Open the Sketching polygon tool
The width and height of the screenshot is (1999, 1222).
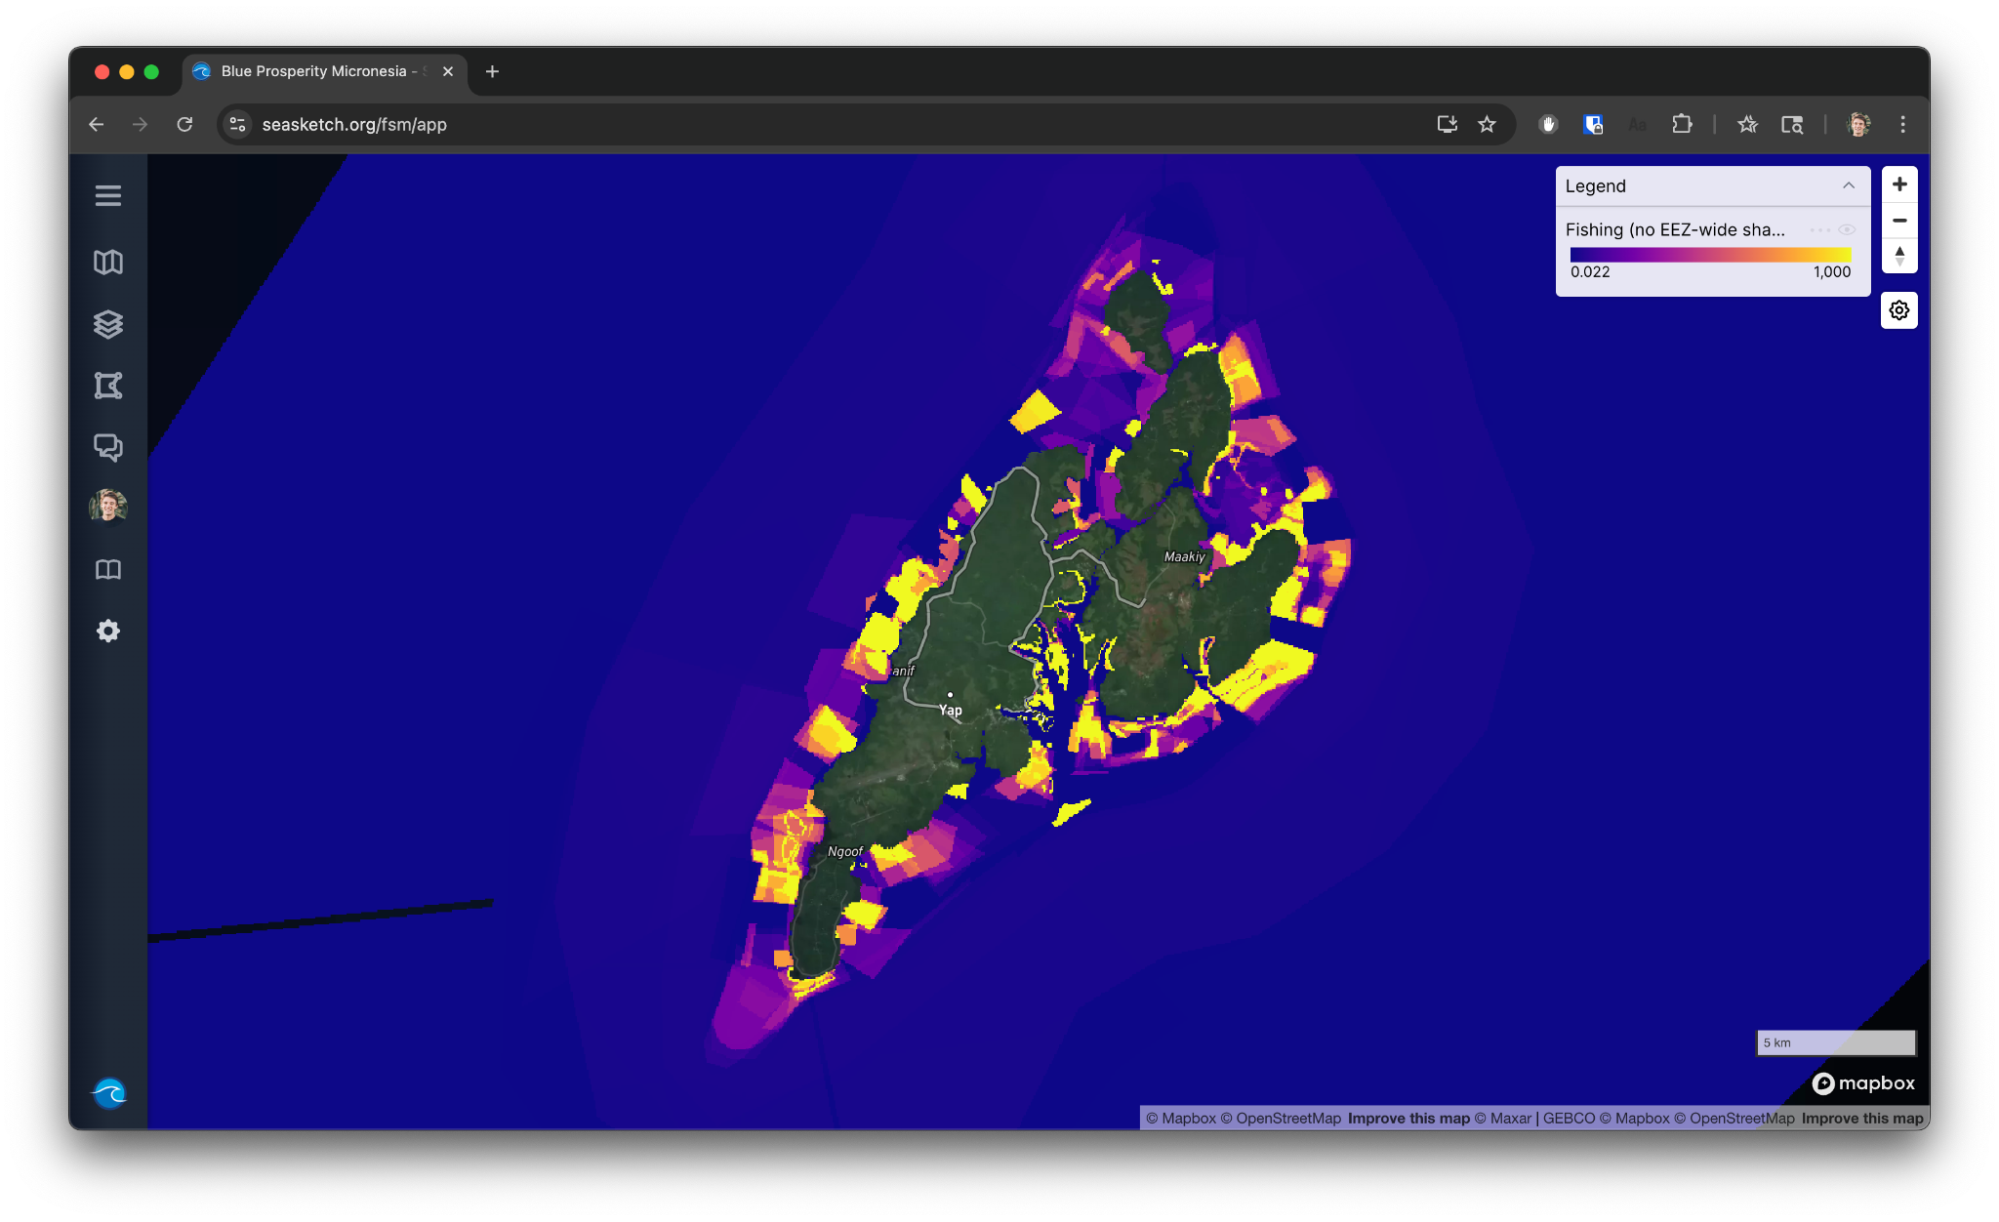[x=108, y=385]
